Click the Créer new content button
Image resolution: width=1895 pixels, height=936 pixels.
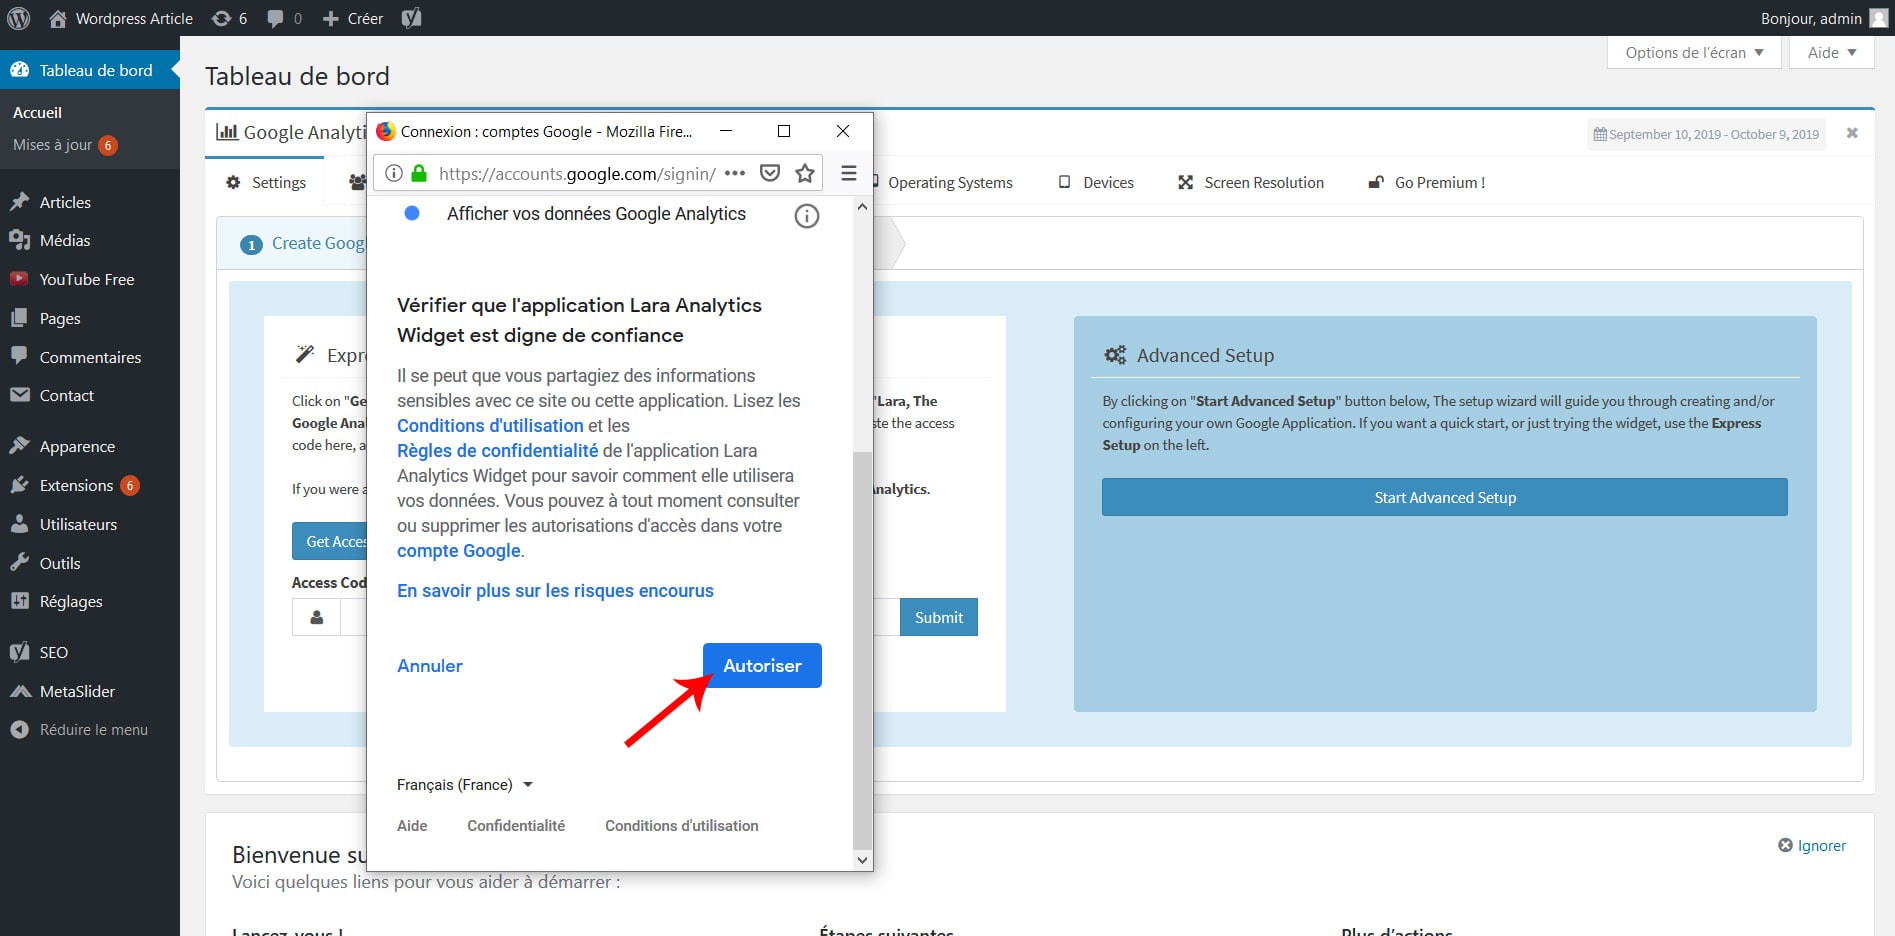click(353, 18)
